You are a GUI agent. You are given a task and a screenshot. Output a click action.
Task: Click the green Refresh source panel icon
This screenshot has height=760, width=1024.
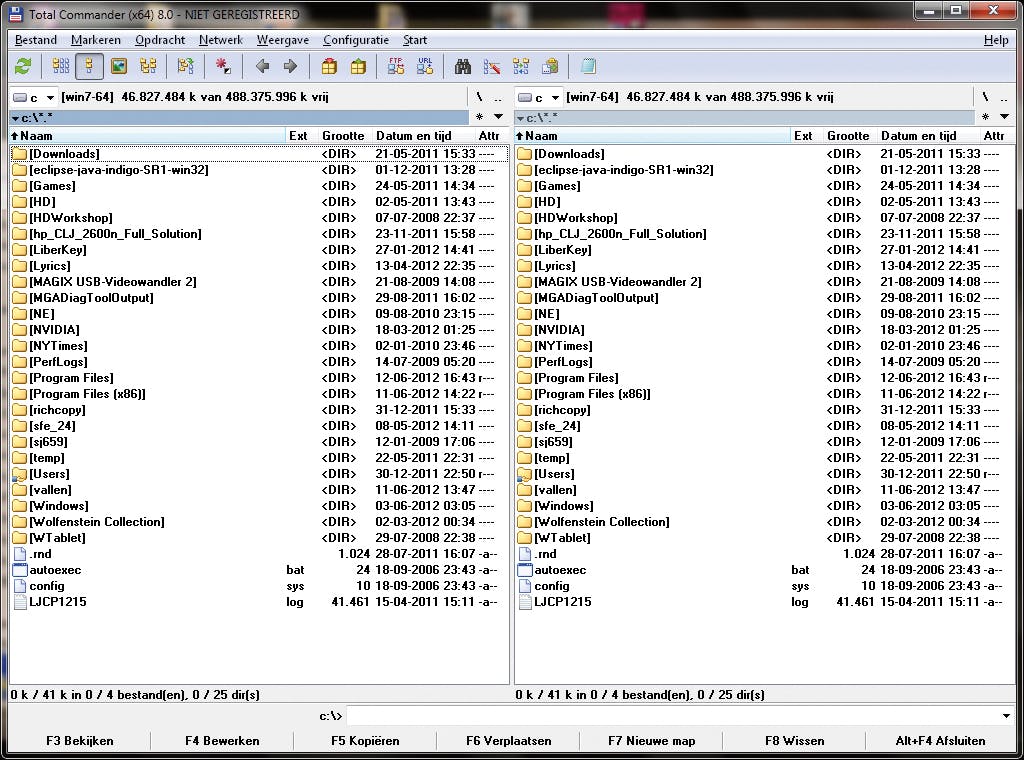(24, 66)
